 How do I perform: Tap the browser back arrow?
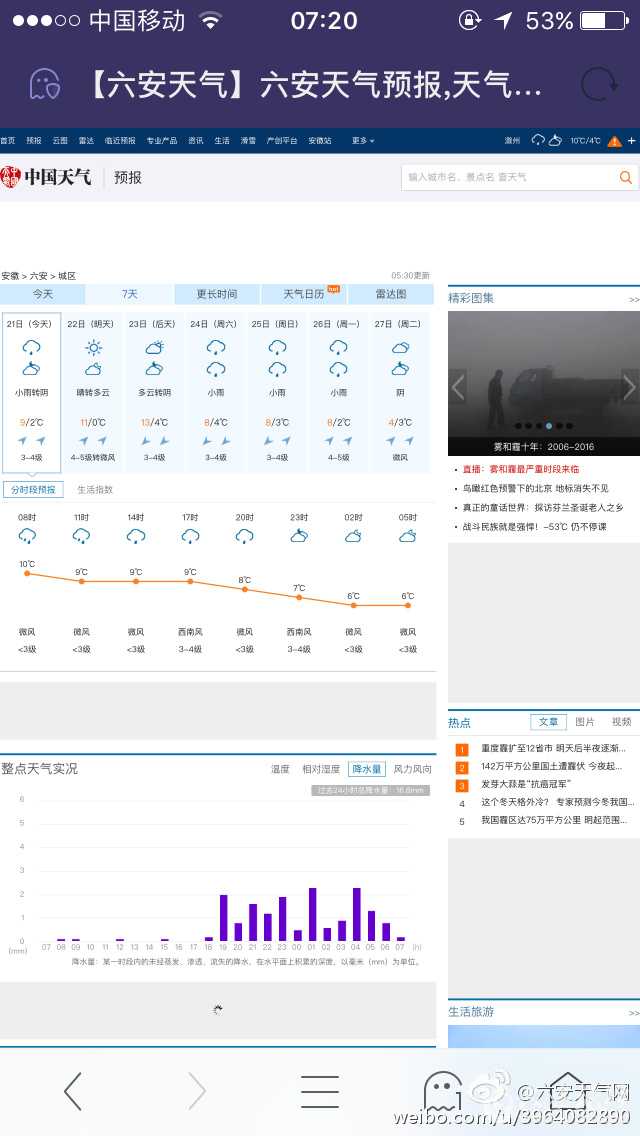point(73,1091)
